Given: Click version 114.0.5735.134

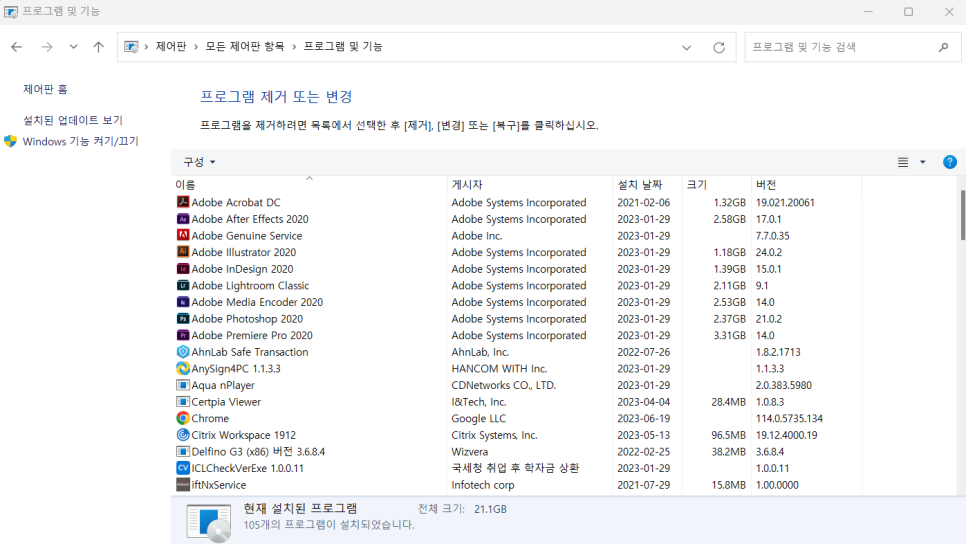Looking at the screenshot, I should pyautogui.click(x=789, y=418).
